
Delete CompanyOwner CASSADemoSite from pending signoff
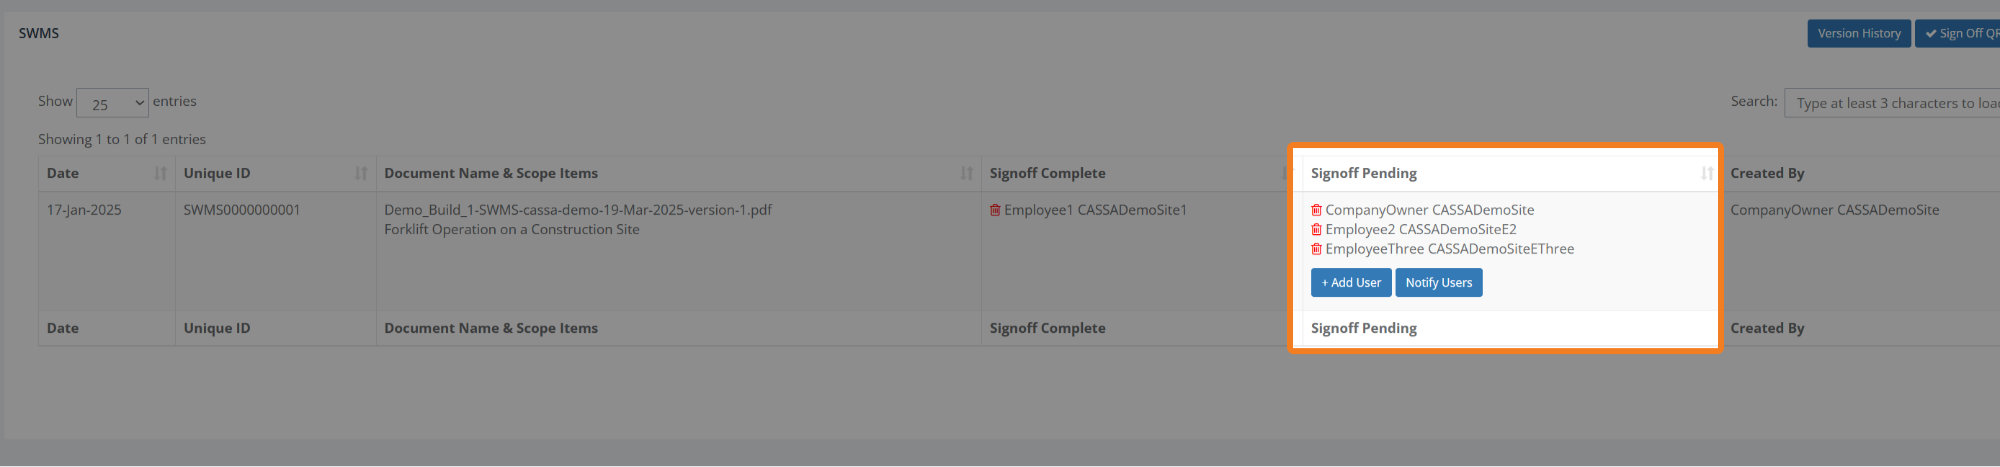click(1316, 210)
